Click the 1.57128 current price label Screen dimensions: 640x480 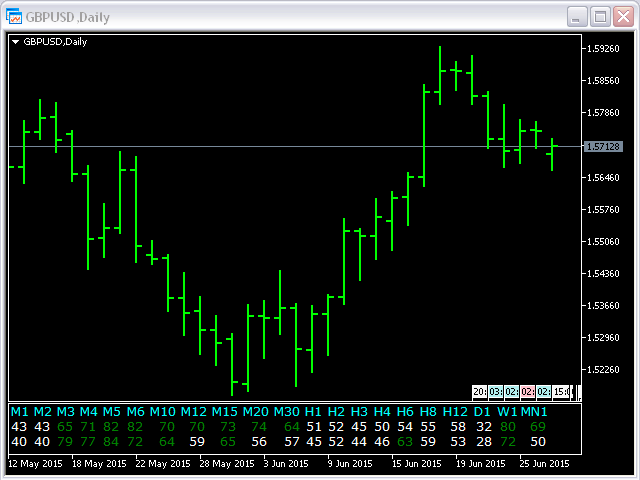pos(606,146)
